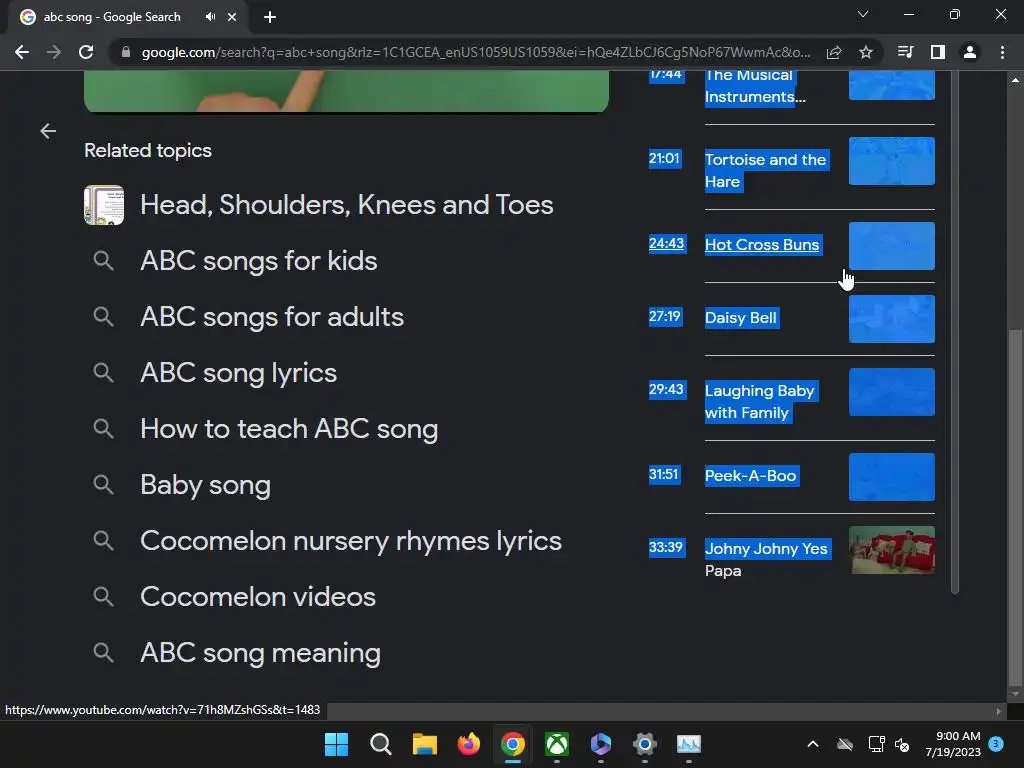The image size is (1024, 768).
Task: Search ABC songs for kids
Action: point(259,261)
